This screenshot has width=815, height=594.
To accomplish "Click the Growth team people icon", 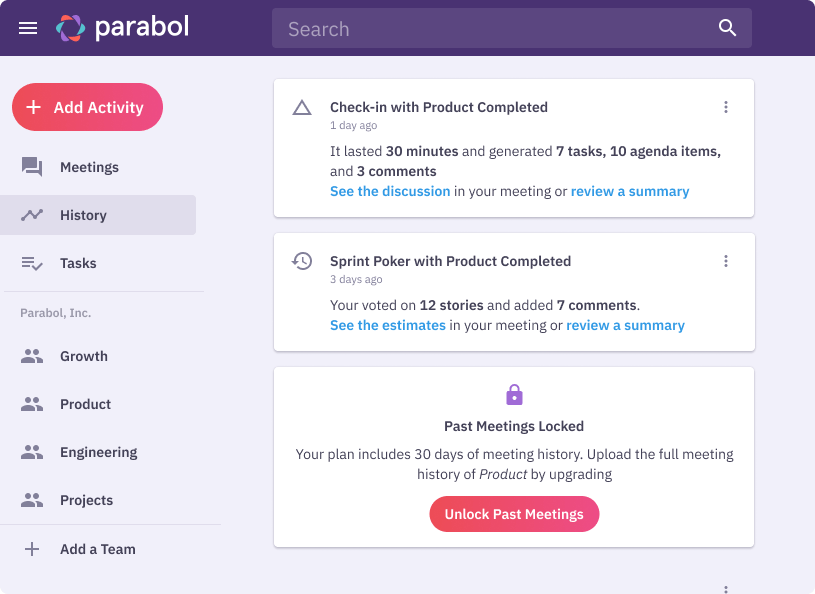I will click(32, 356).
